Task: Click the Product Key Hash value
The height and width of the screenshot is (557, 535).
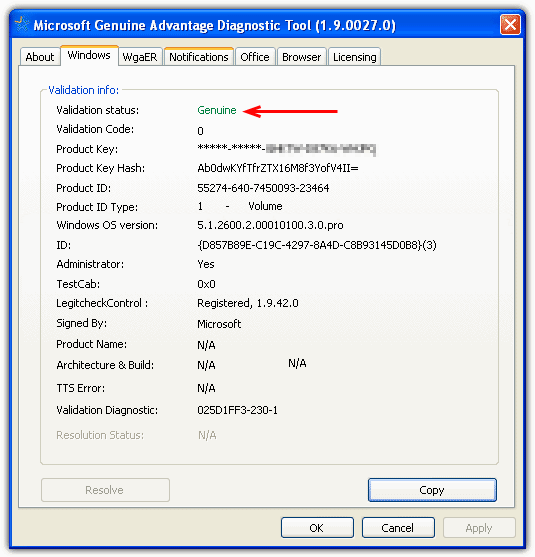Action: click(278, 168)
